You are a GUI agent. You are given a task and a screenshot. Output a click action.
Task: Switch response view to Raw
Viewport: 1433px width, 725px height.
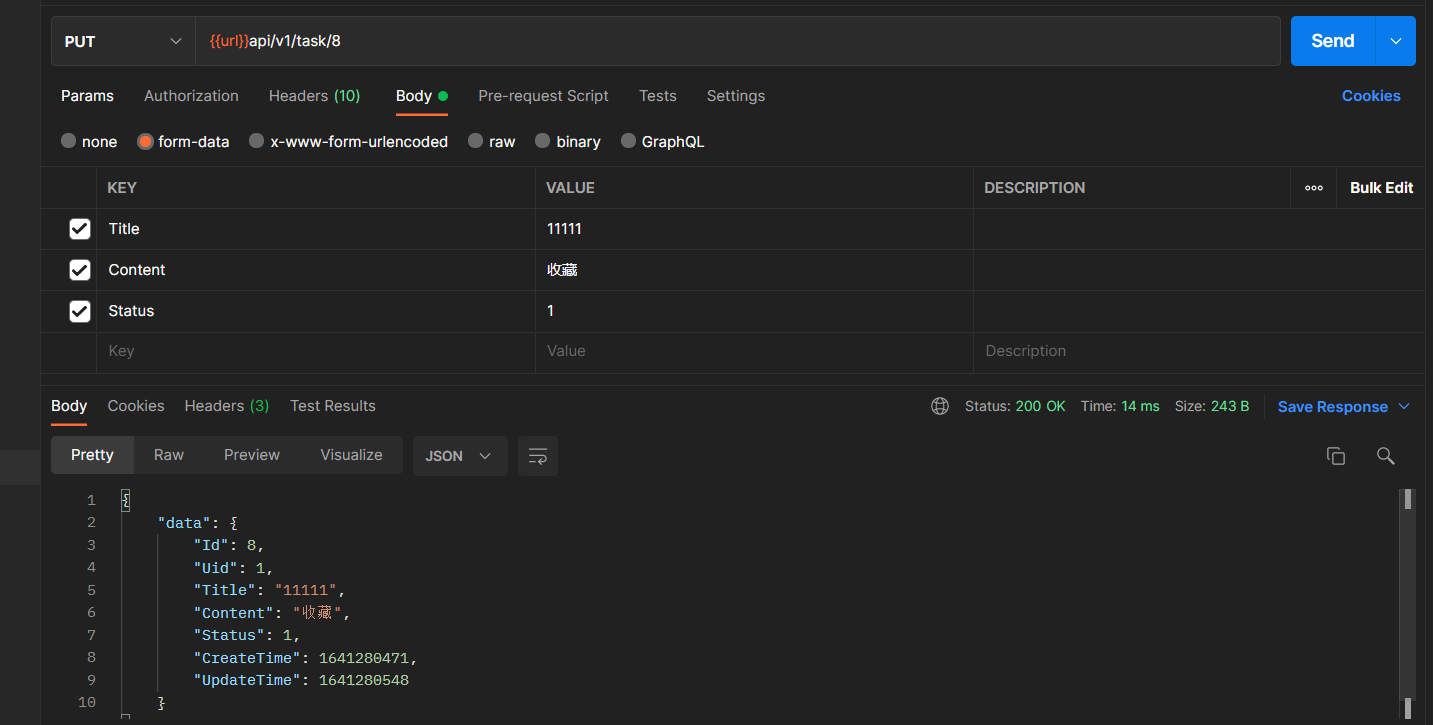(169, 455)
